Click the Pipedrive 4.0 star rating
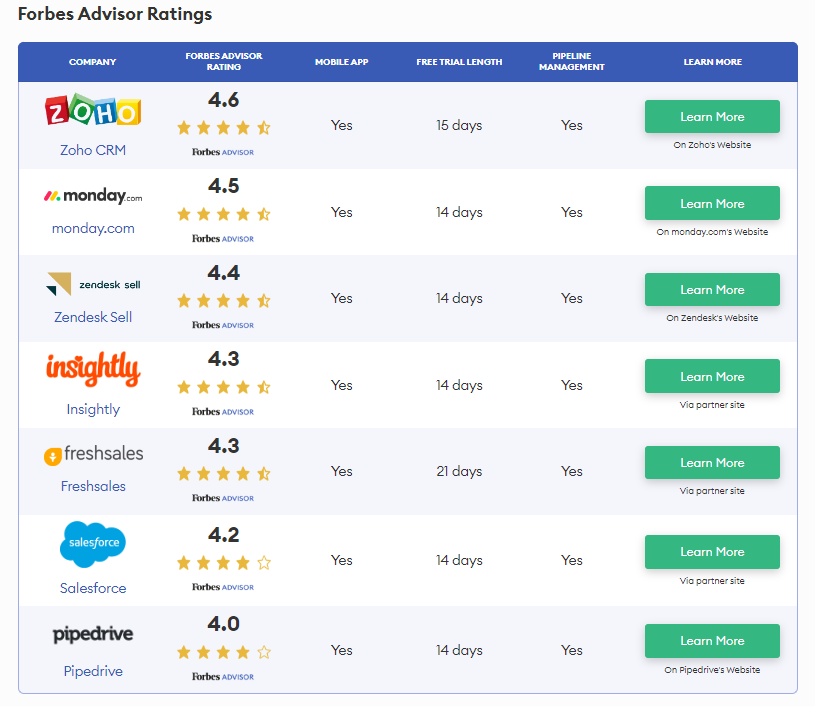Screen dimensions: 815x706 coord(223,652)
